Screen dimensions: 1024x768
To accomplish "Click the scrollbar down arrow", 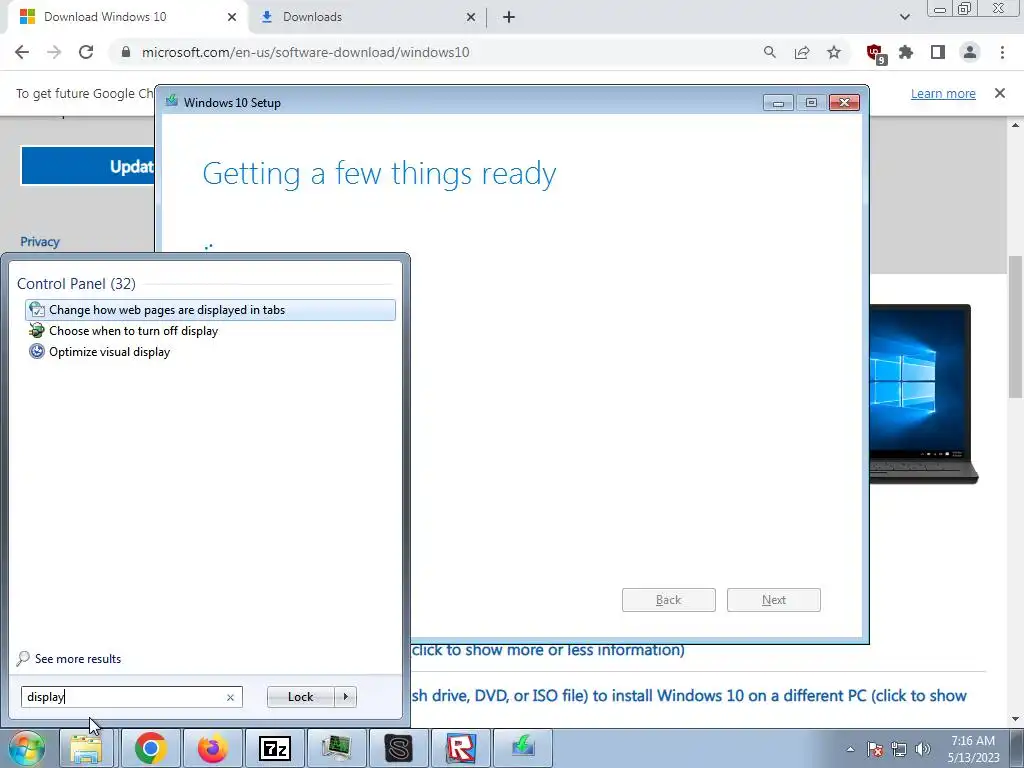I will (1016, 719).
